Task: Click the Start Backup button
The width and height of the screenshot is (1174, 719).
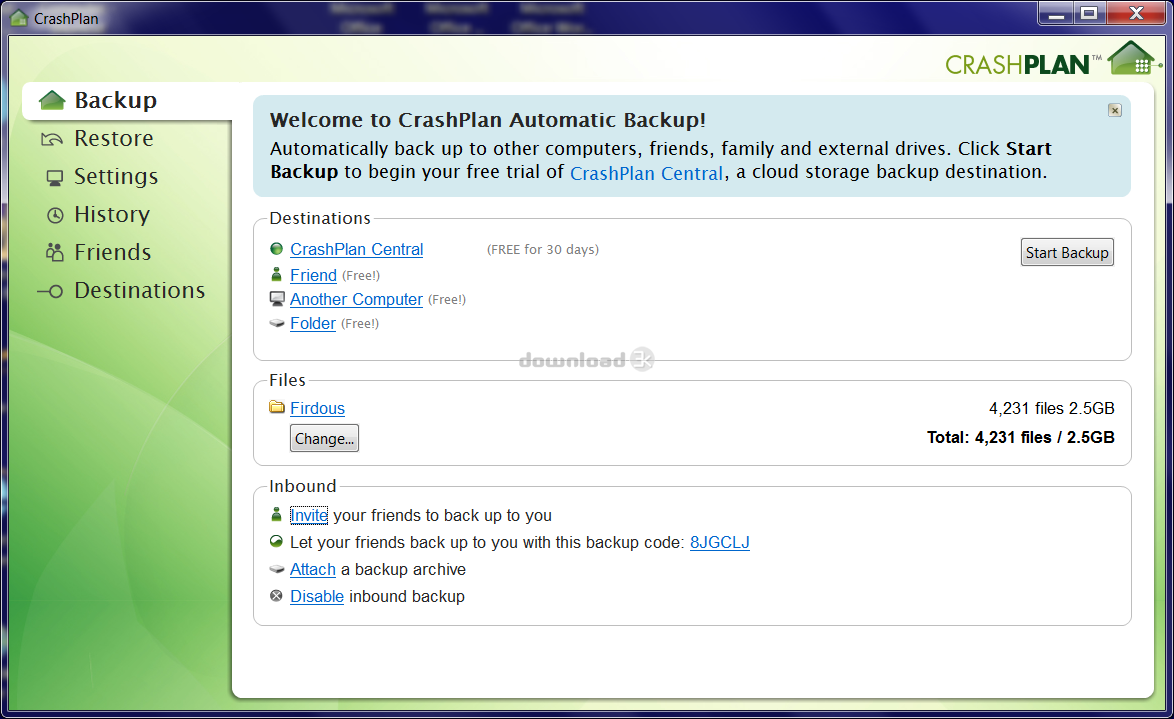Action: (1067, 252)
